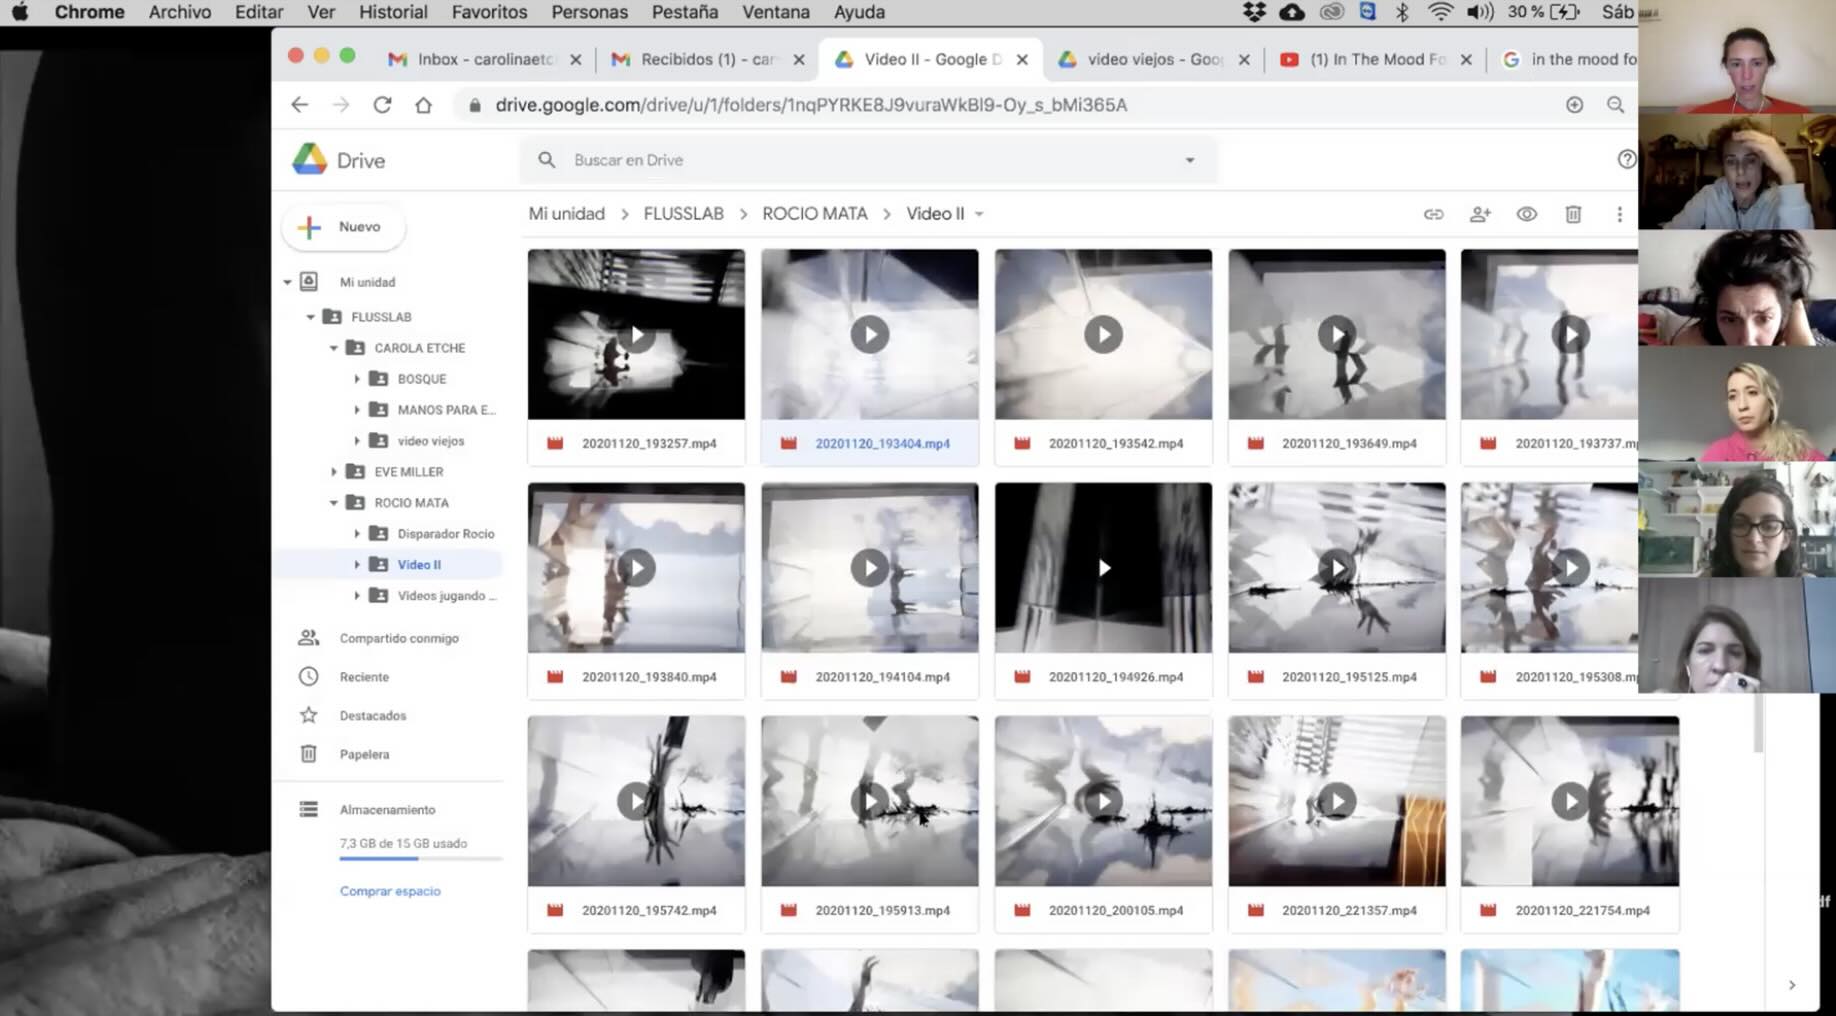Expand the EVE MILLER folder arrow
The height and width of the screenshot is (1016, 1836).
pos(334,472)
